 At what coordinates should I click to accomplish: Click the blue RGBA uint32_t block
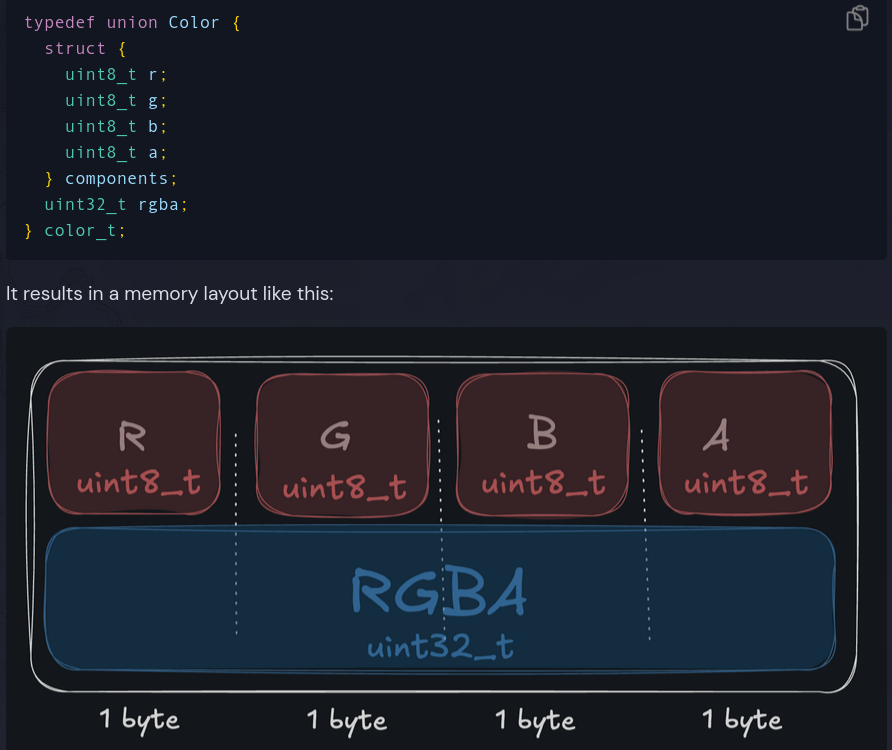tap(440, 600)
